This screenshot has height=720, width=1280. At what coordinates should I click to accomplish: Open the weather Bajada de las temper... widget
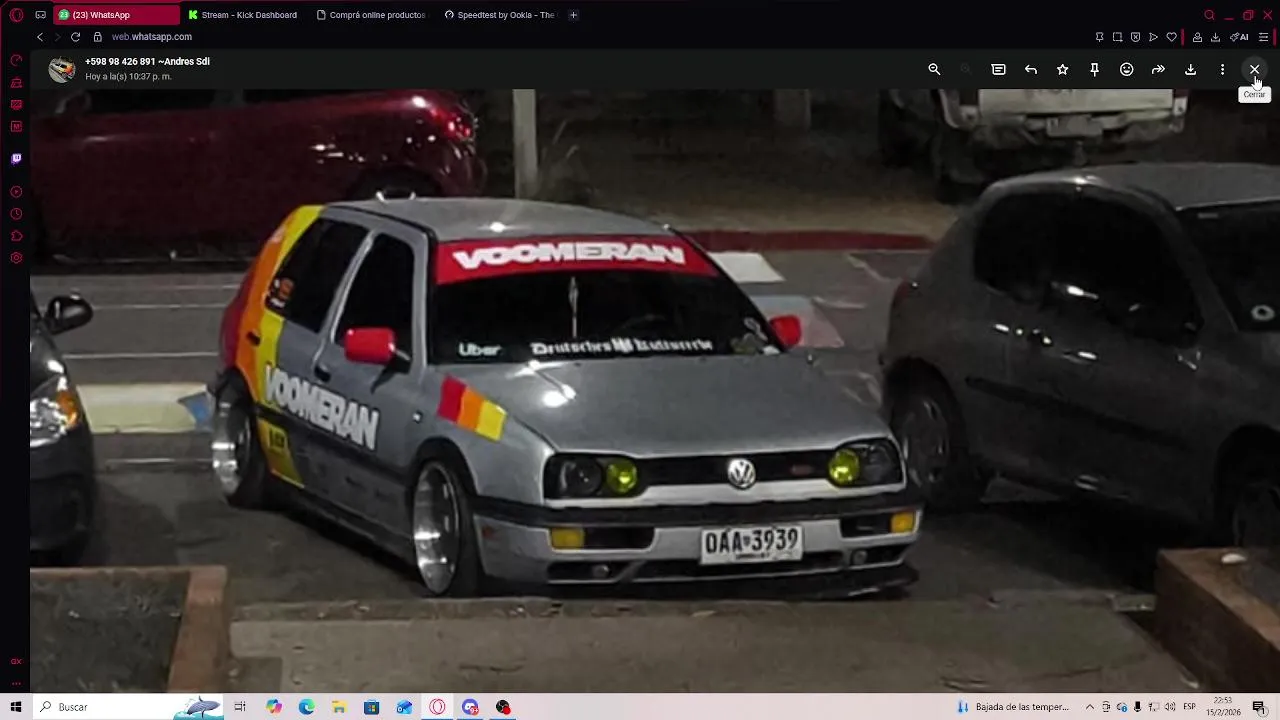point(1013,707)
